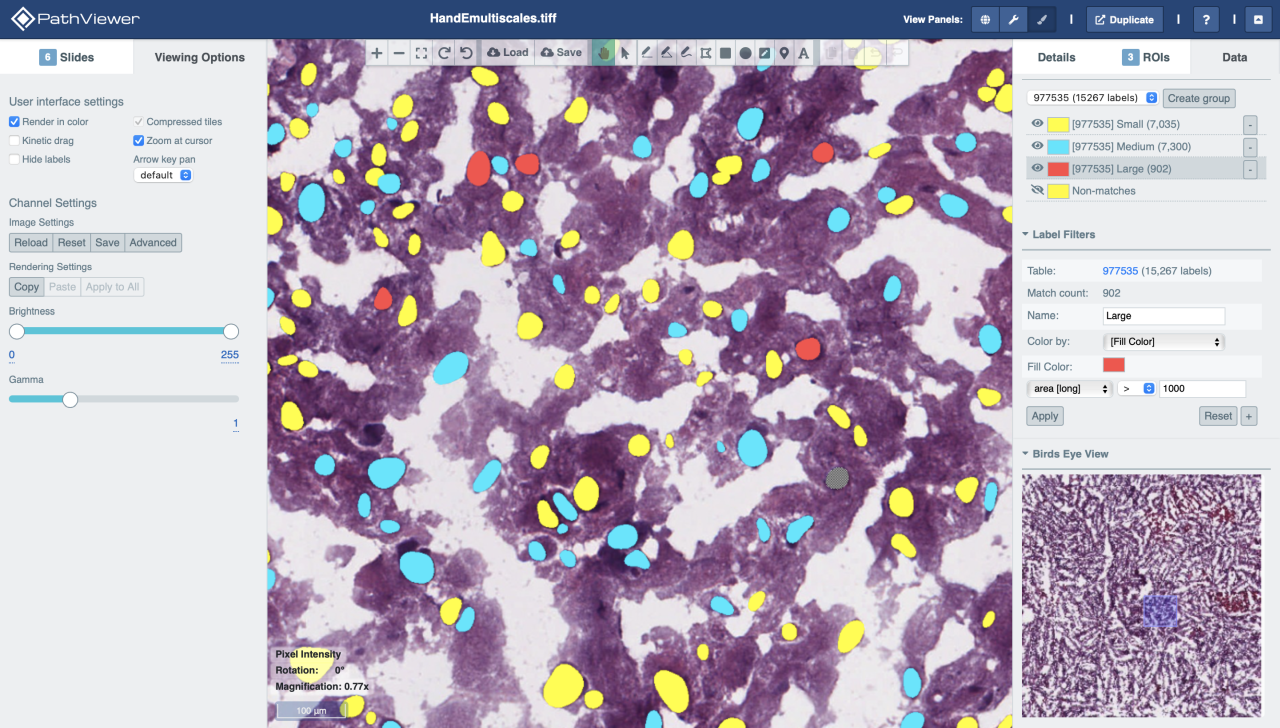Viewport: 1280px width, 728px height.
Task: Open Arrow key pan dropdown
Action: click(x=163, y=175)
